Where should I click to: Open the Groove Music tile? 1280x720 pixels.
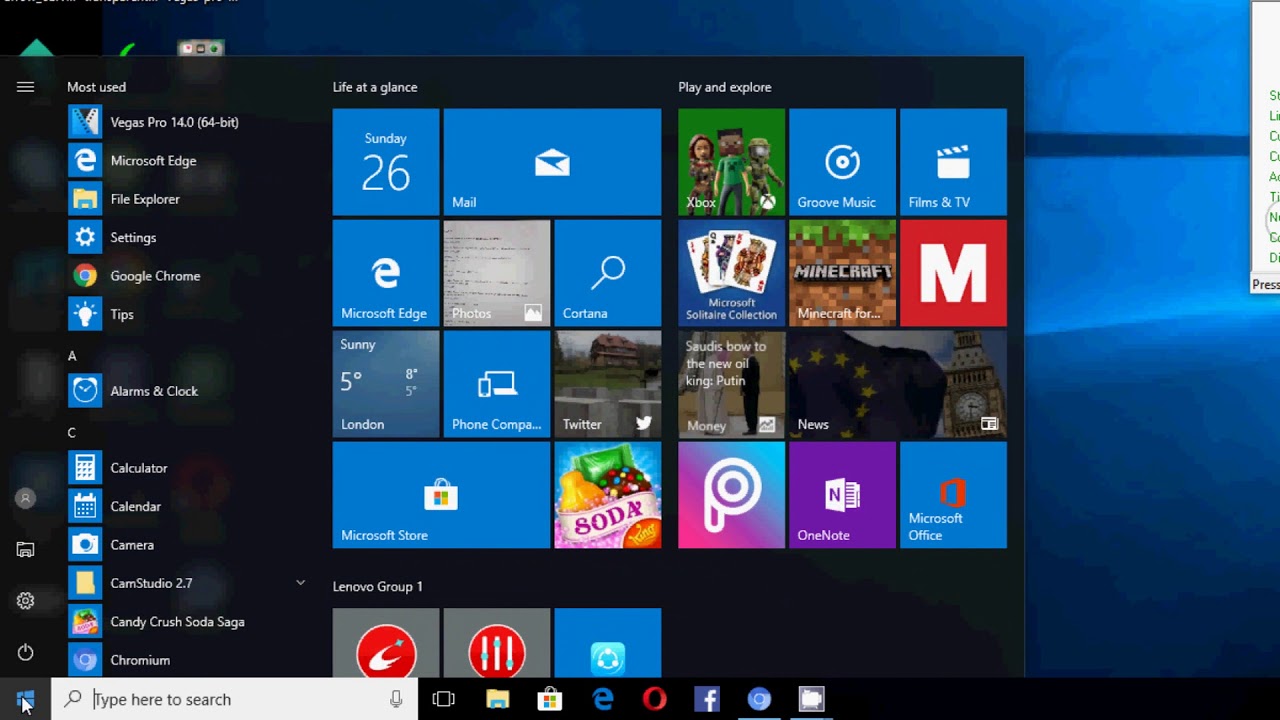coord(843,162)
